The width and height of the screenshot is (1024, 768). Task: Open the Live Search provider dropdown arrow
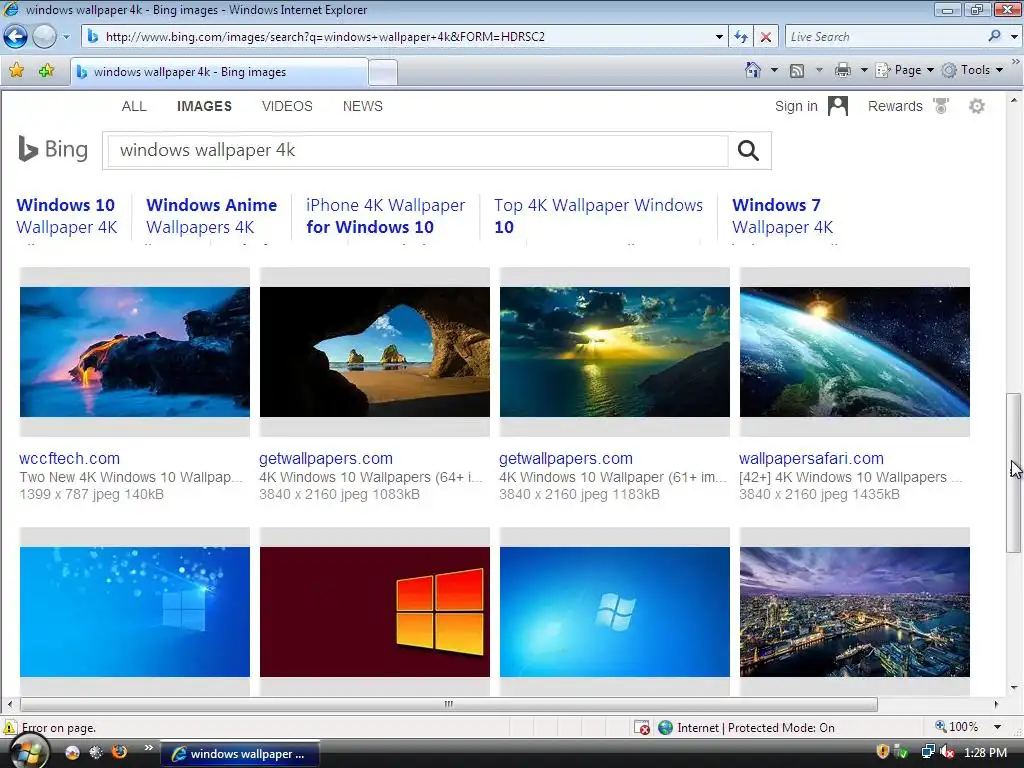click(x=1014, y=37)
